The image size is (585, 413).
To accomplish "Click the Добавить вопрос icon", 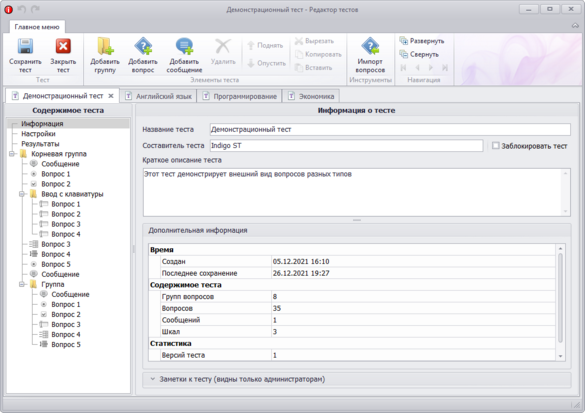I will pyautogui.click(x=143, y=46).
